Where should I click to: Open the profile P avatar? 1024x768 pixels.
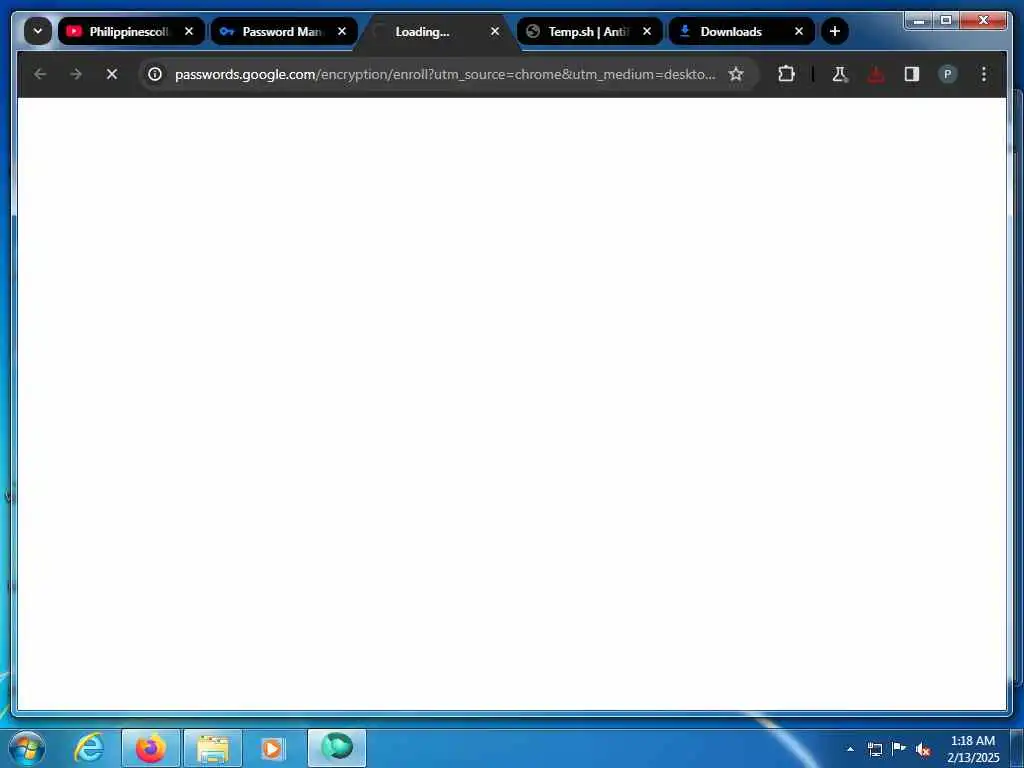pos(948,74)
